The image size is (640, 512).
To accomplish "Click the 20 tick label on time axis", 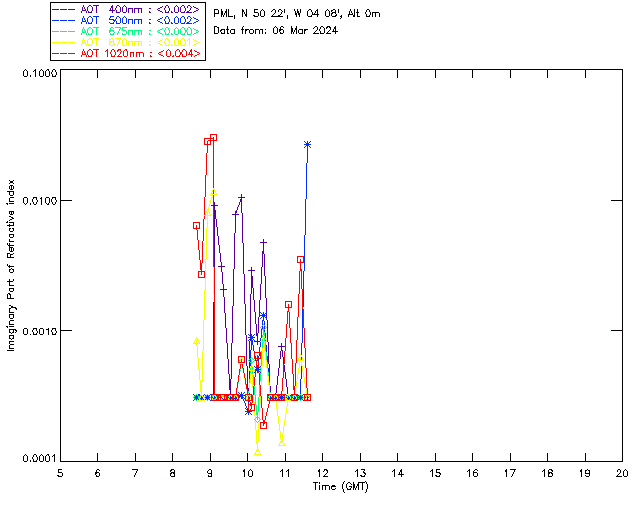I will coord(622,473).
